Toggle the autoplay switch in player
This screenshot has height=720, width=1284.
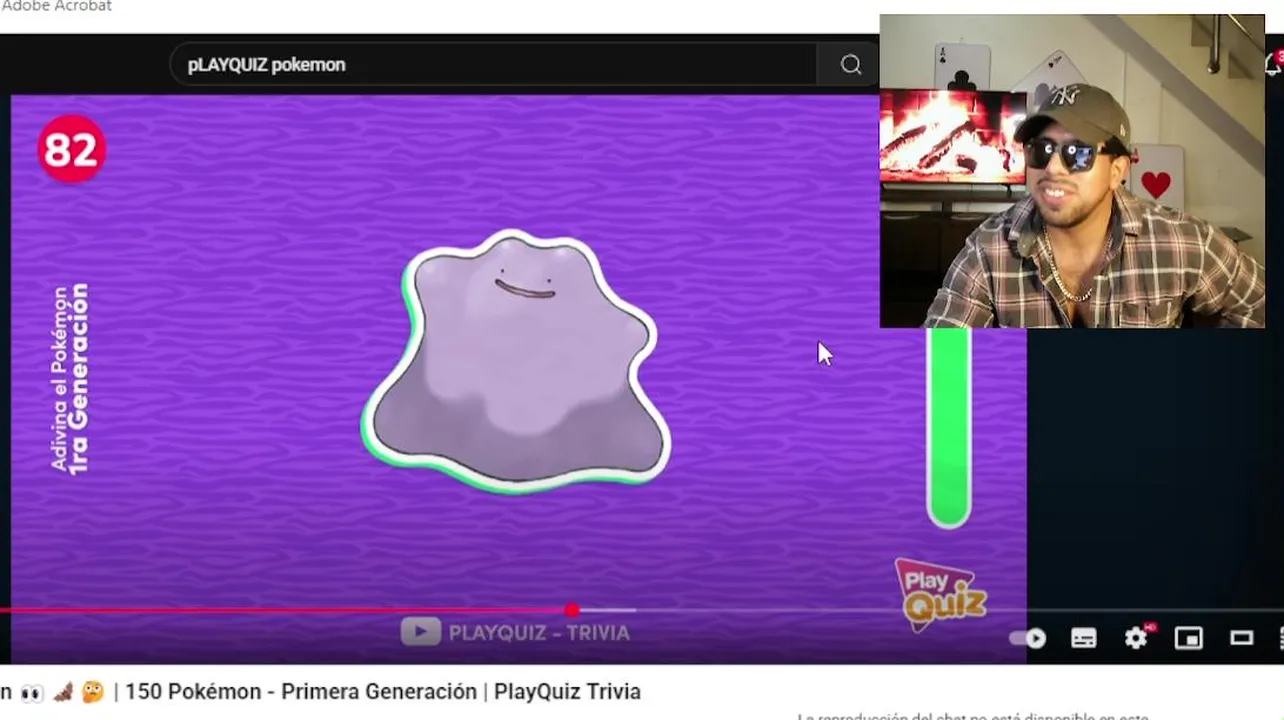coord(1029,638)
